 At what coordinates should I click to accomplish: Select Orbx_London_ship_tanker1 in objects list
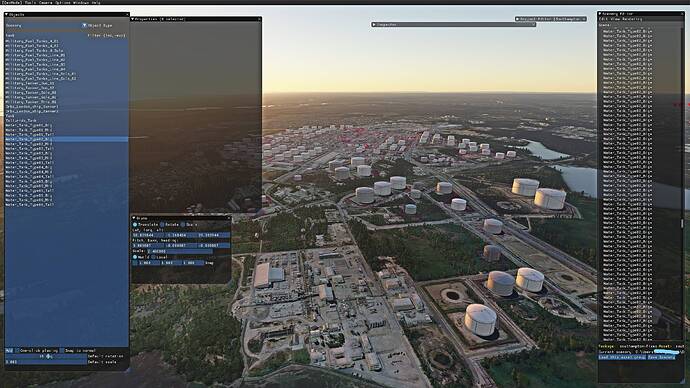tap(32, 106)
